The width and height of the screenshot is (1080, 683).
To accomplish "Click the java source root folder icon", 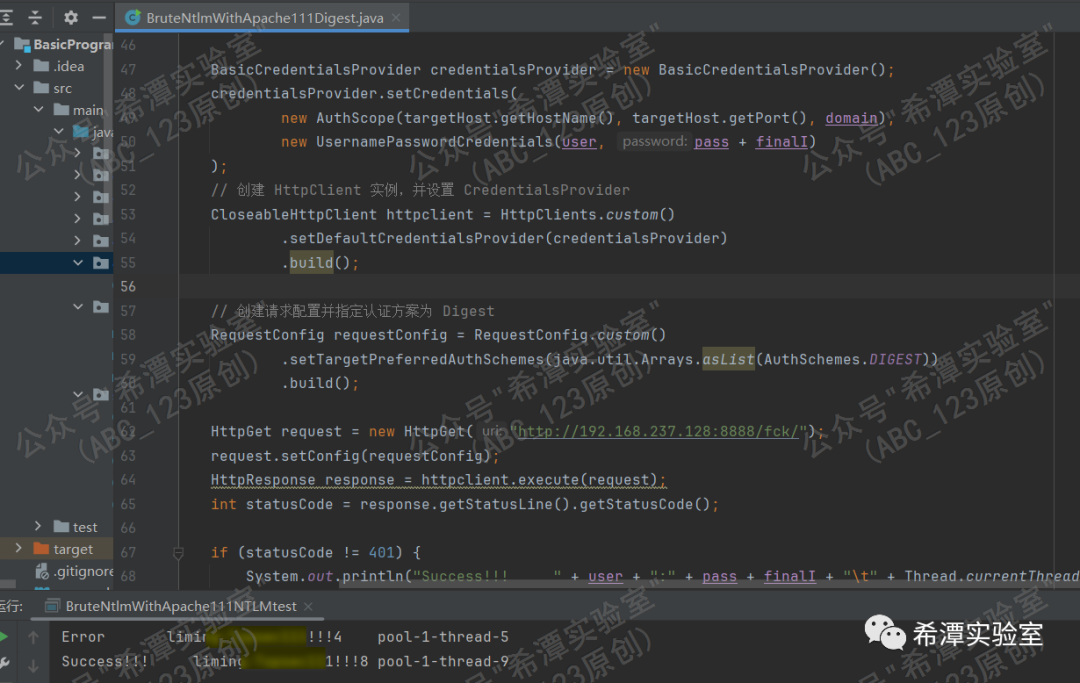I will point(82,132).
